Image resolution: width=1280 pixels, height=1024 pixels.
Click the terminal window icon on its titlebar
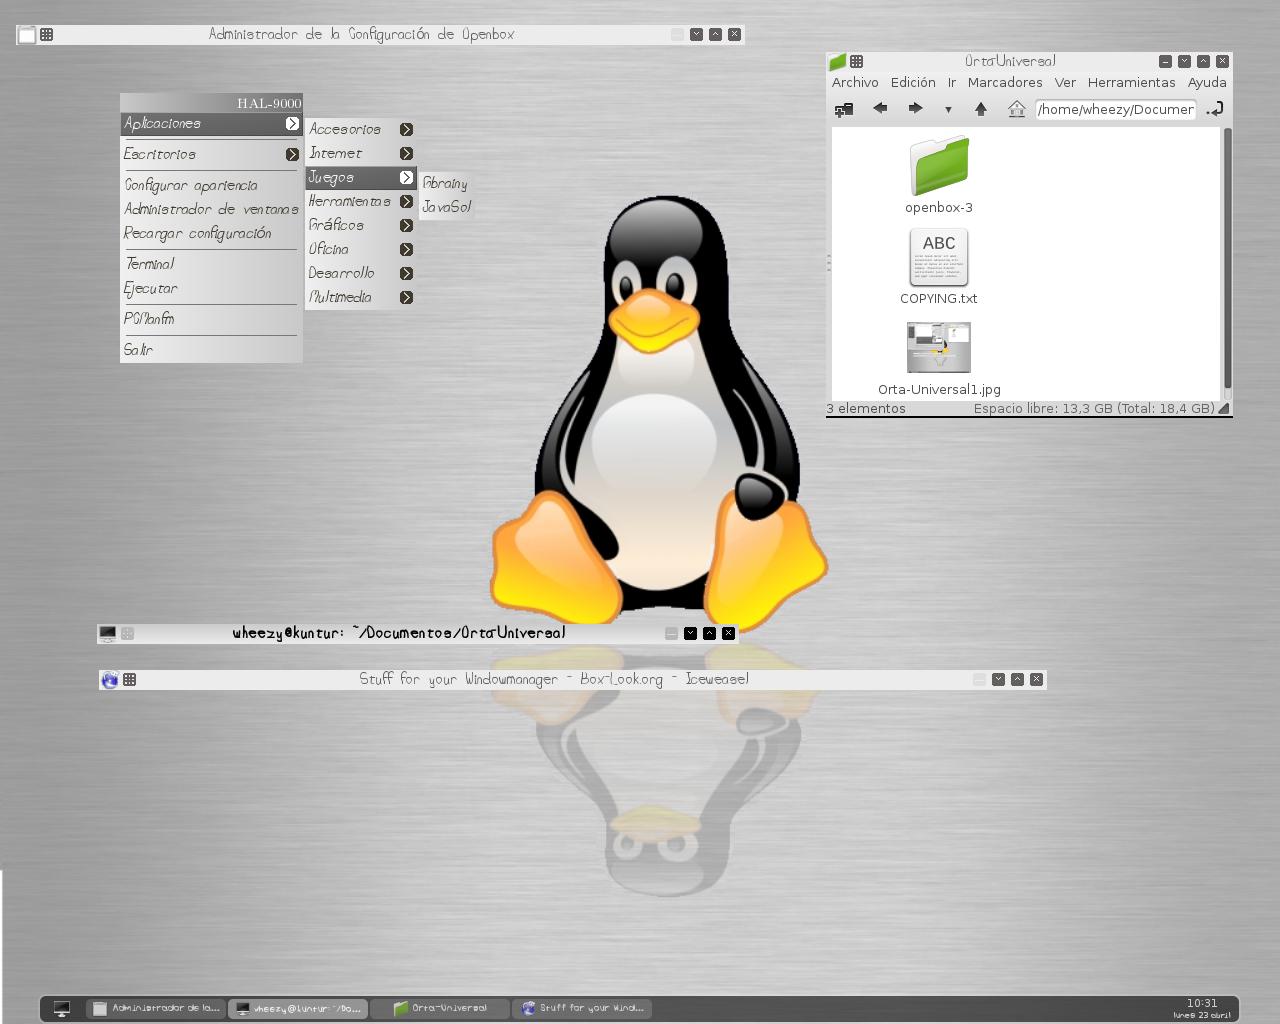click(x=108, y=633)
